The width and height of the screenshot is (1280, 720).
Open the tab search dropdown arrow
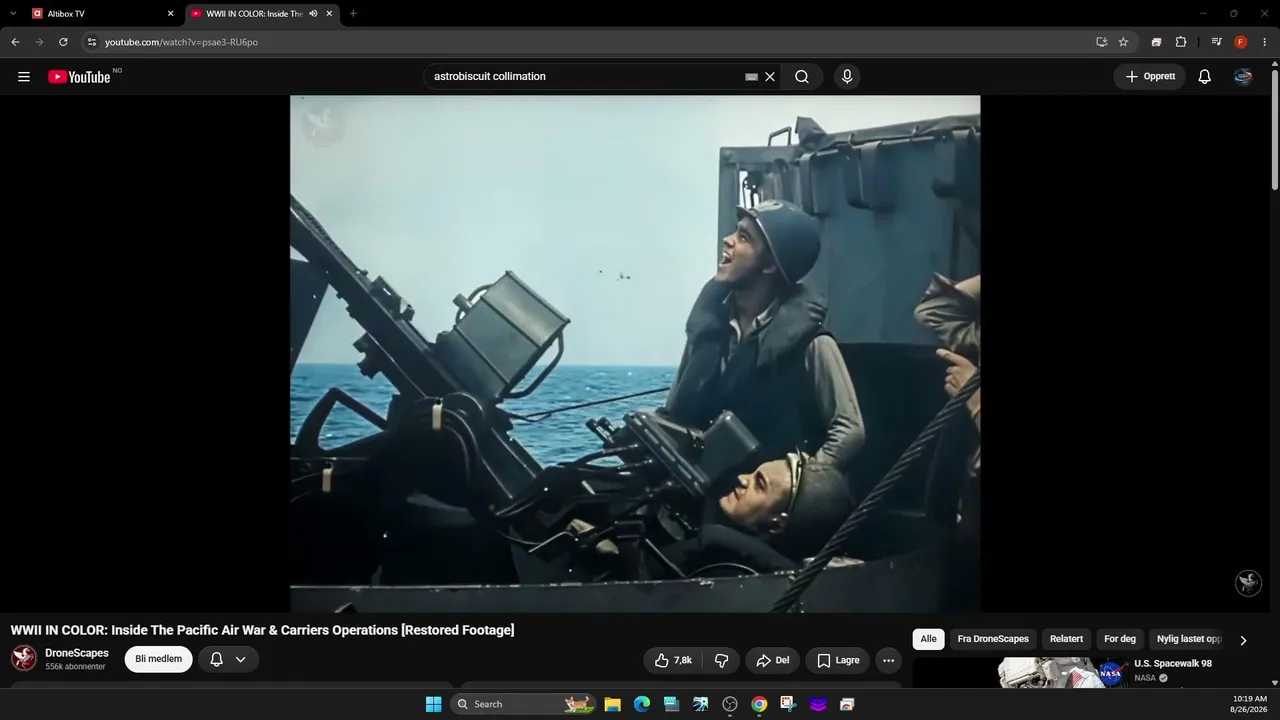coord(13,14)
